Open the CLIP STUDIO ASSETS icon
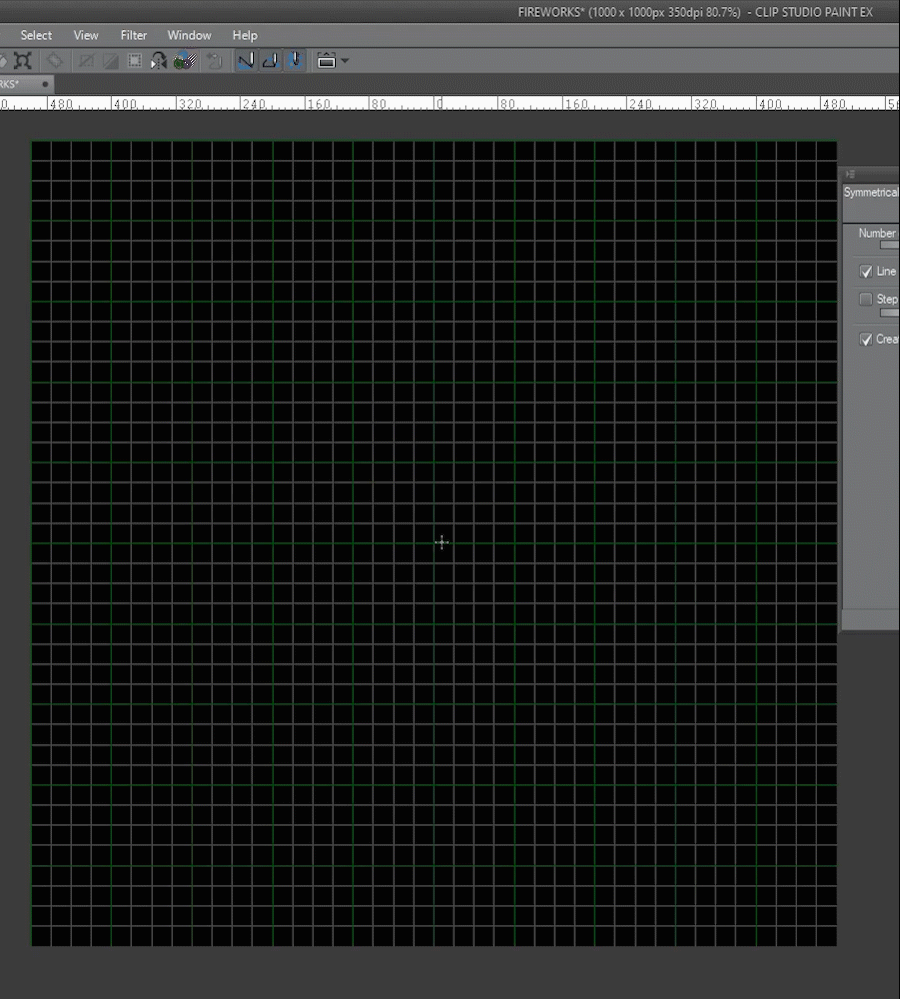 (x=185, y=61)
